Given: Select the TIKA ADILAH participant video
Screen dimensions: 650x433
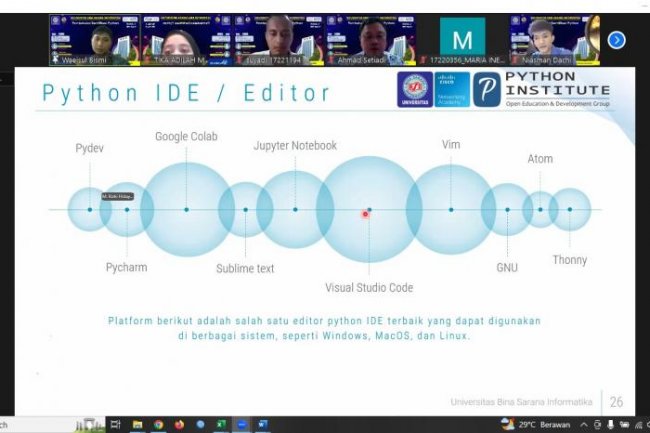Looking at the screenshot, I should [188, 40].
